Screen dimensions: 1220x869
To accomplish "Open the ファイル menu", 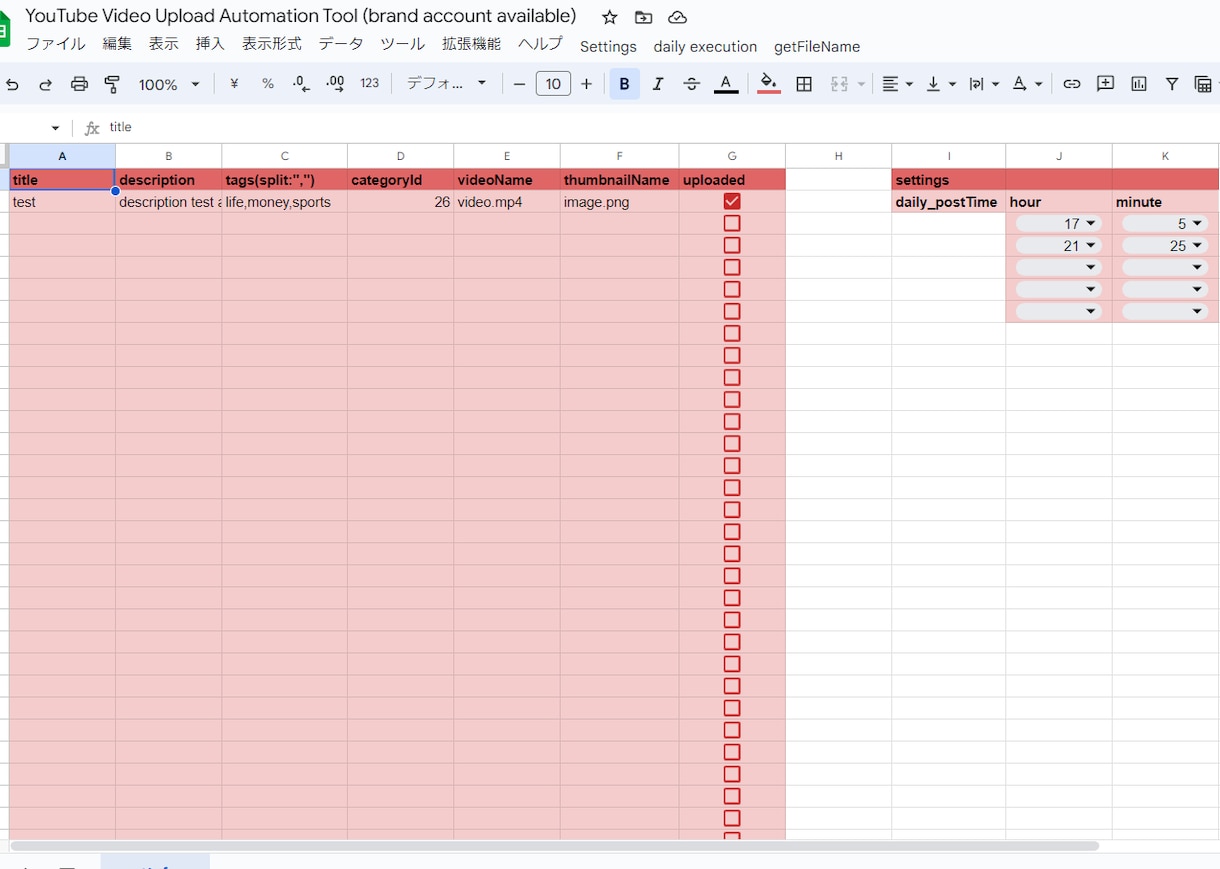I will [56, 44].
